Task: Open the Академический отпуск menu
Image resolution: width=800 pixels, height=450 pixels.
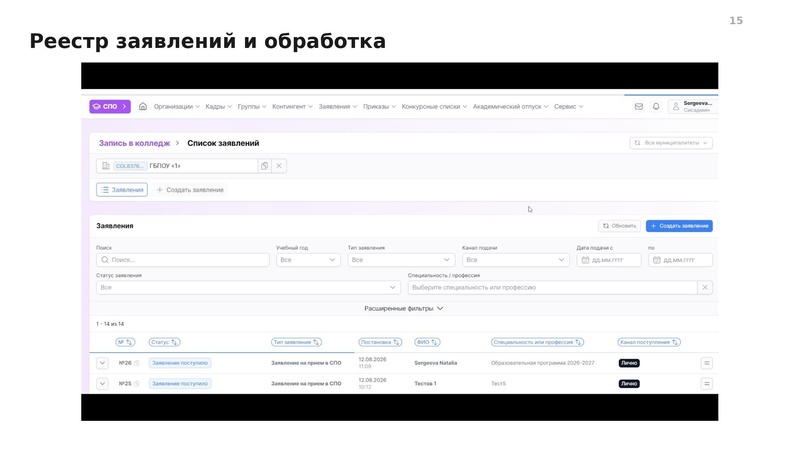Action: click(x=510, y=107)
